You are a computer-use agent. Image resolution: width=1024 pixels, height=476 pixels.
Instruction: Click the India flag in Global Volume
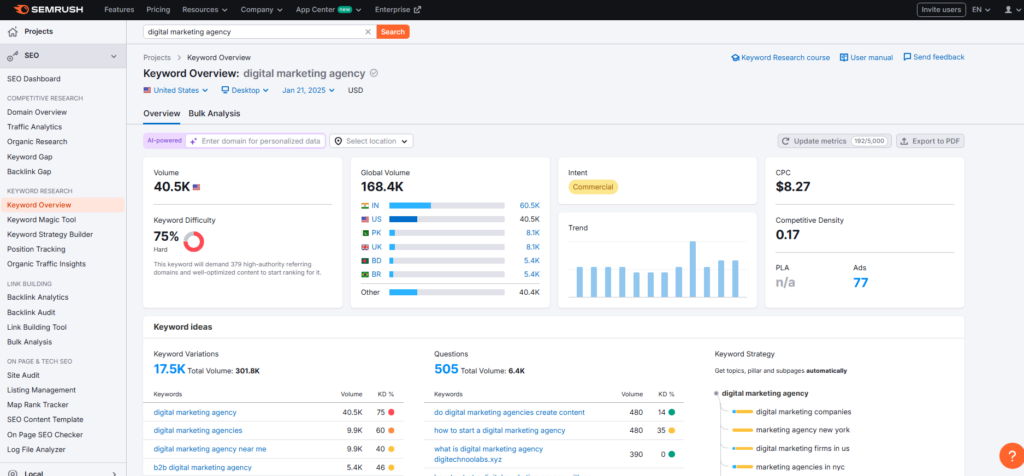(x=365, y=205)
